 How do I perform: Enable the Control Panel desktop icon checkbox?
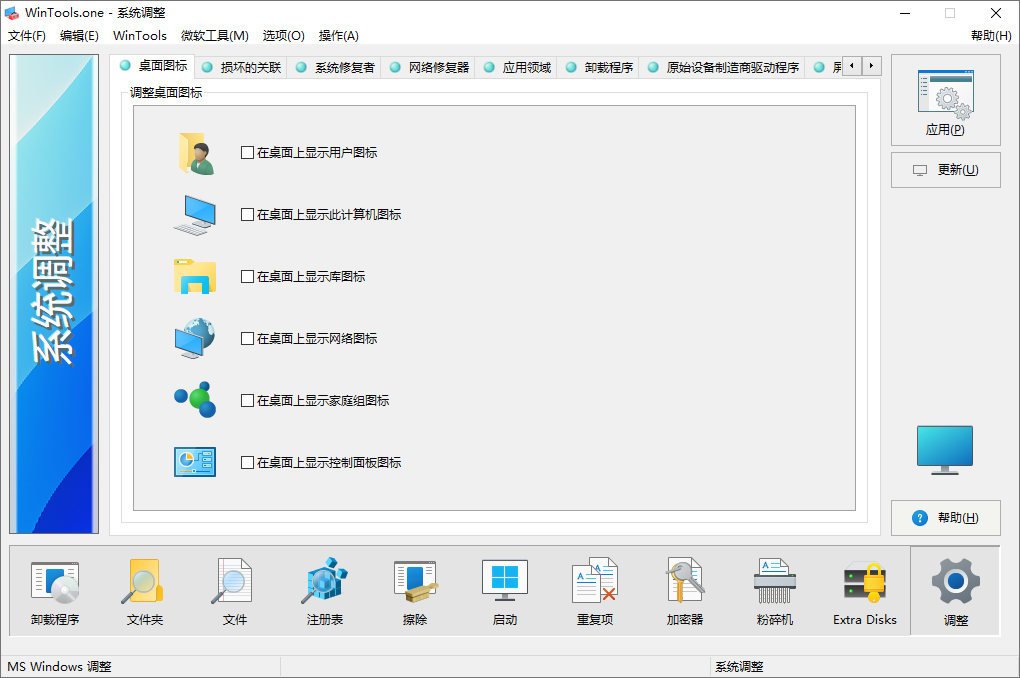click(x=245, y=462)
